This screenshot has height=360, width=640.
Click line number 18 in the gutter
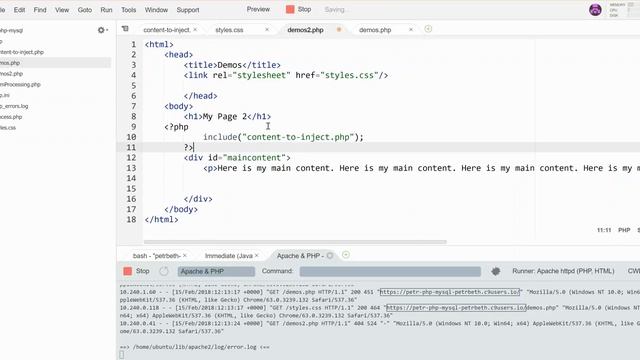[131, 220]
